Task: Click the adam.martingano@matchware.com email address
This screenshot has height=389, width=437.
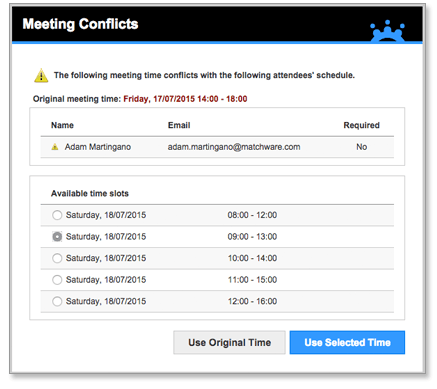Action: point(234,147)
